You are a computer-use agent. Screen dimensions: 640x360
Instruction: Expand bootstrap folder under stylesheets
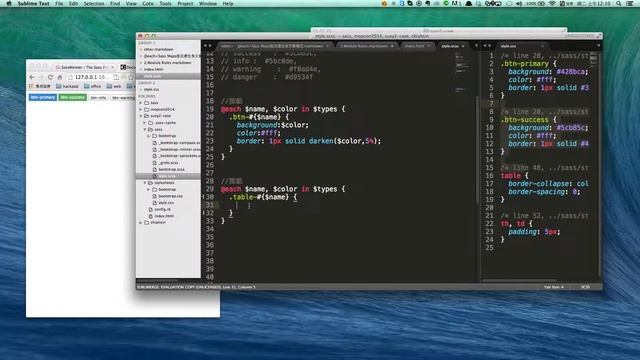[149, 189]
